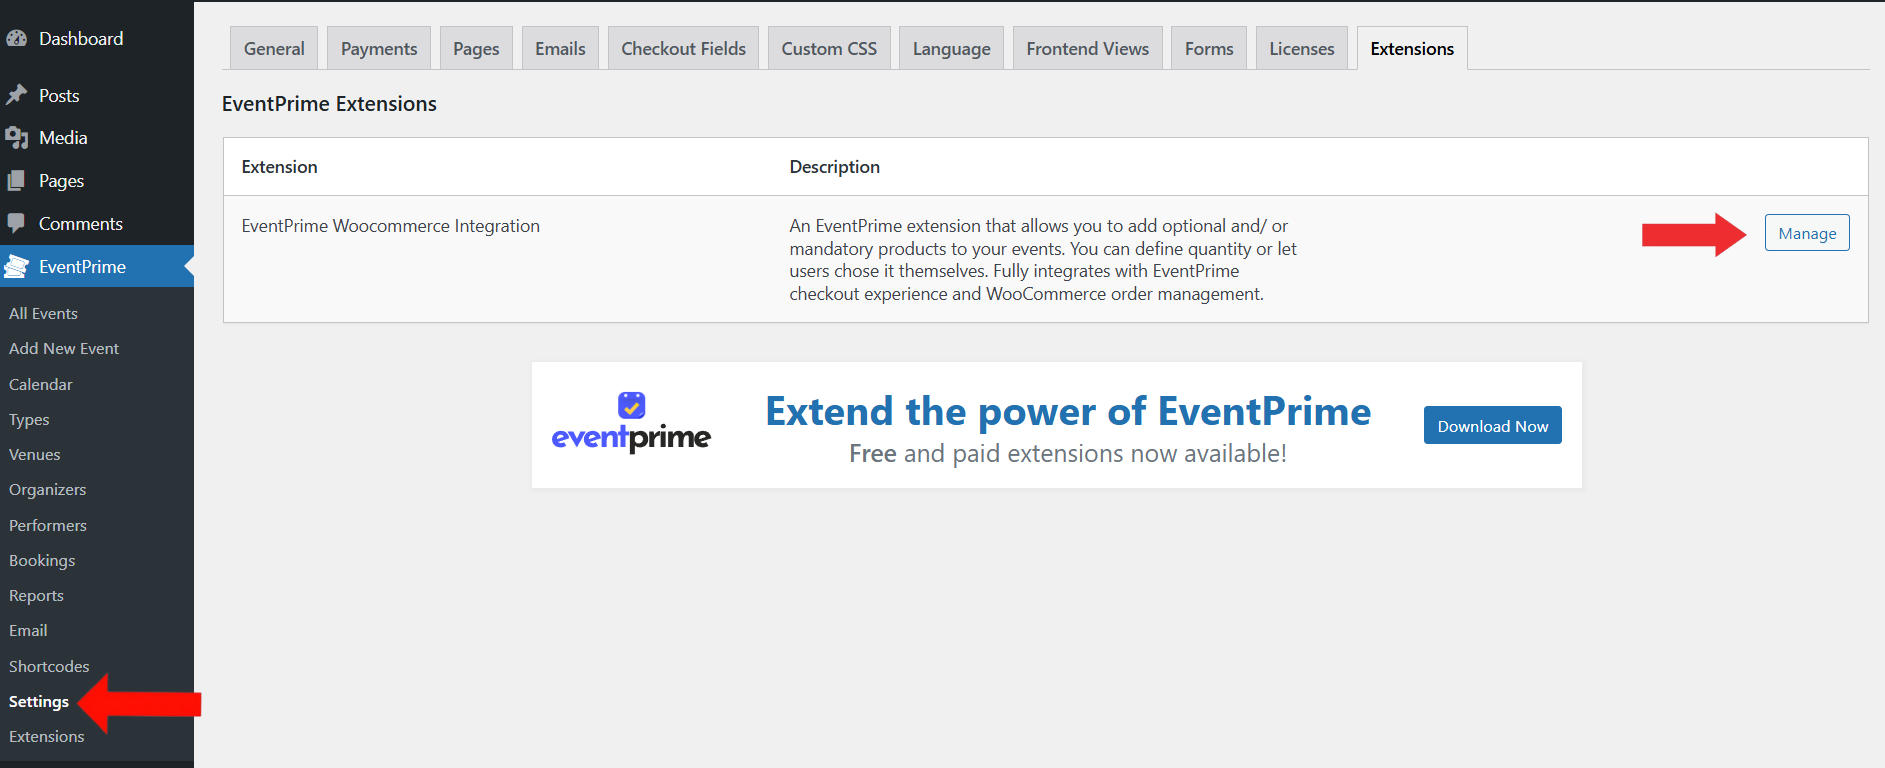1885x768 pixels.
Task: Open the Pages settings tab
Action: tap(476, 48)
